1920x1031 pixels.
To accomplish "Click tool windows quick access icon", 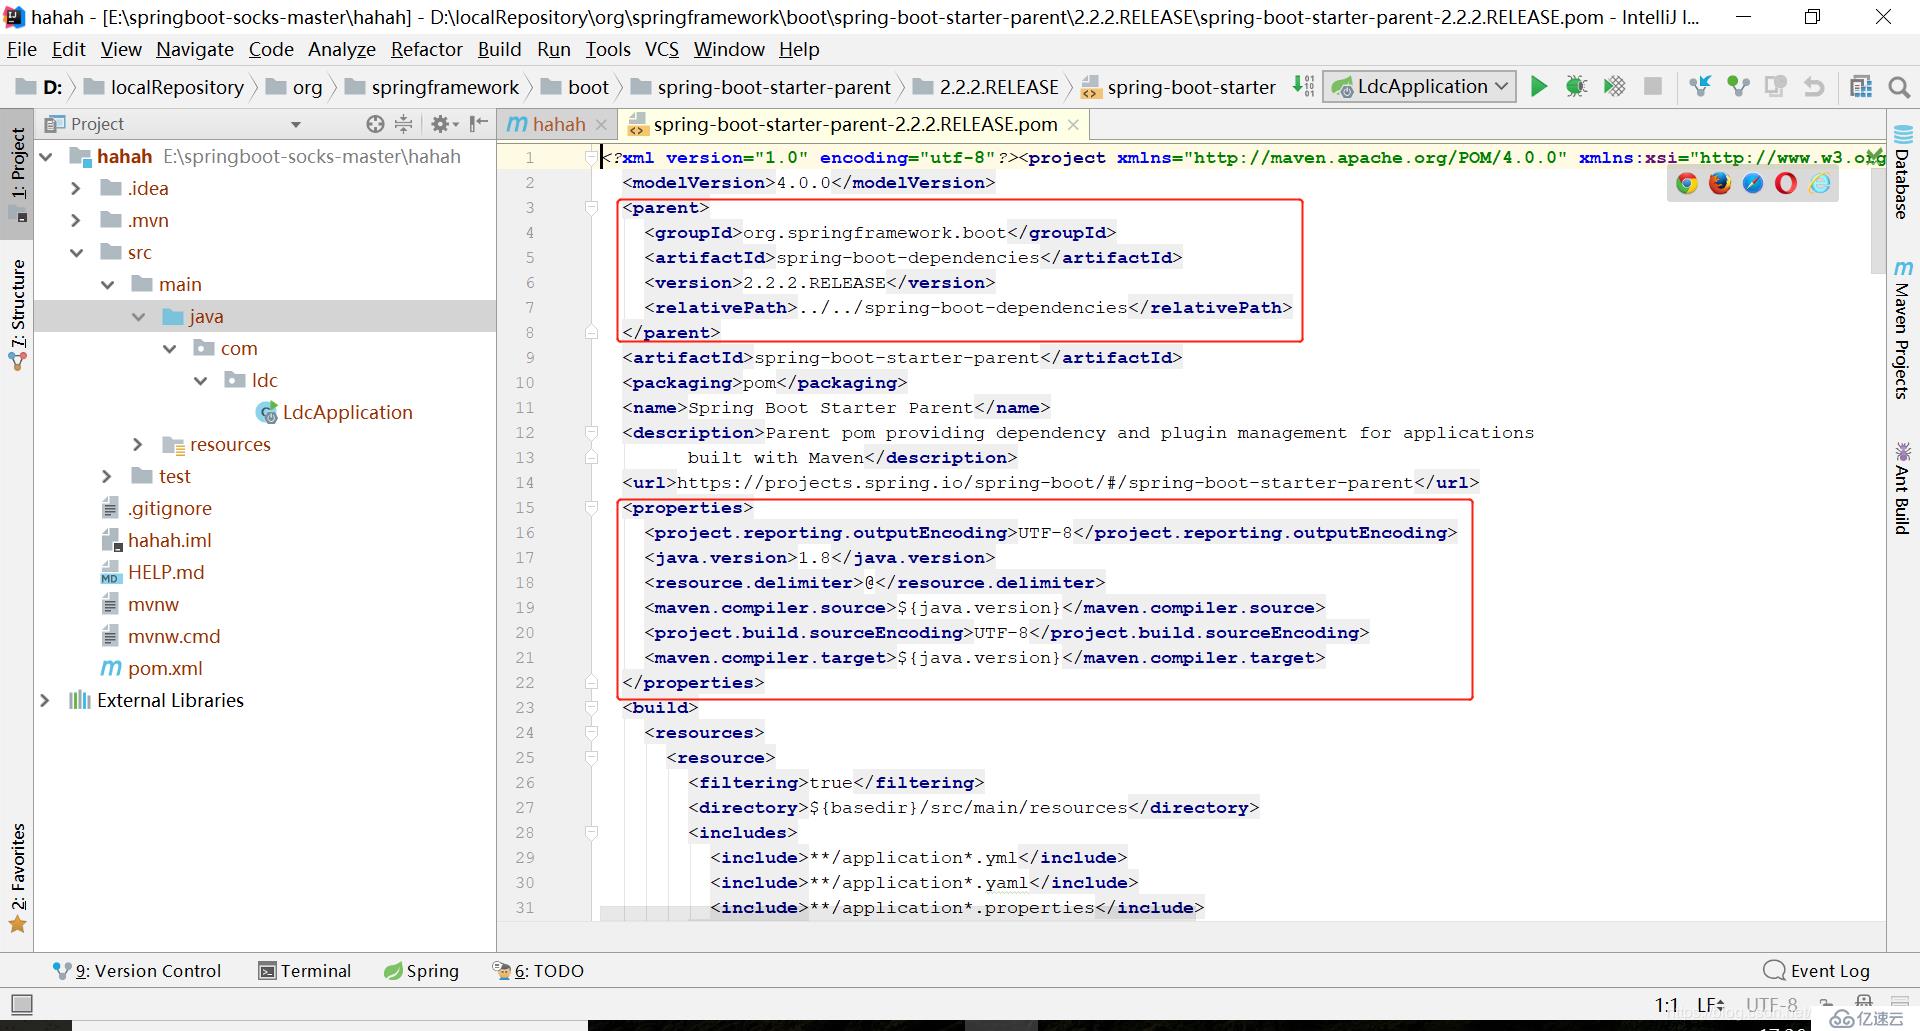I will (x=21, y=1004).
